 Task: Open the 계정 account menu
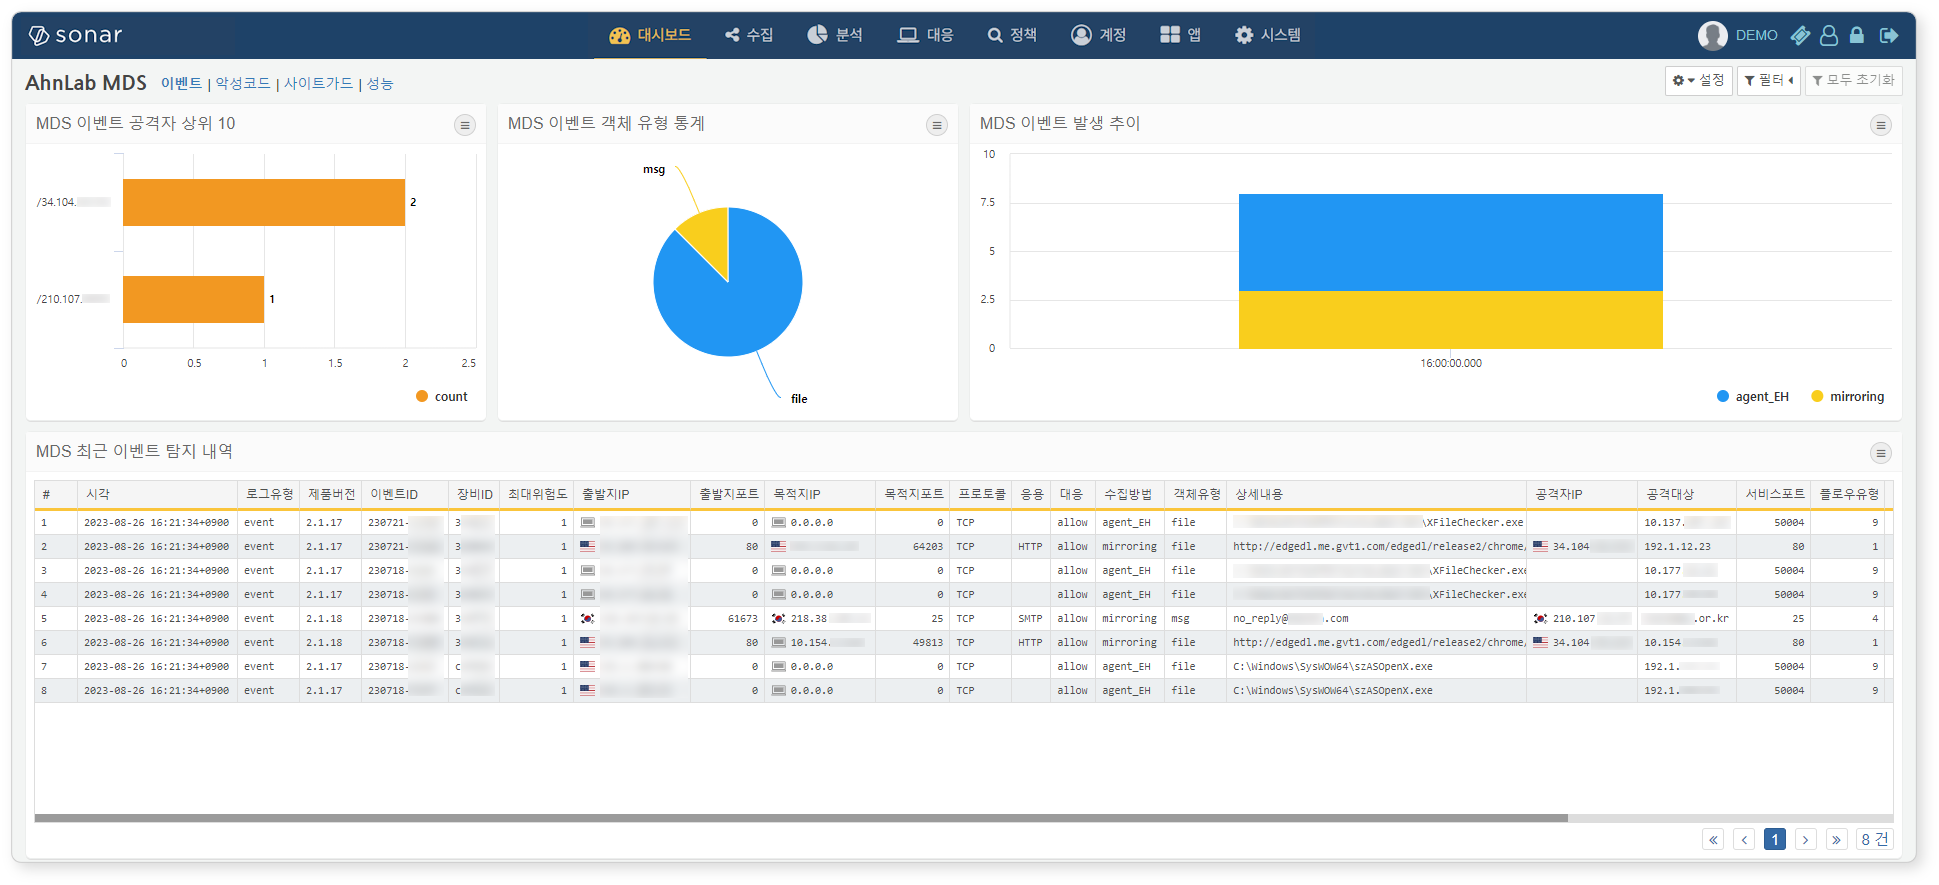pyautogui.click(x=1099, y=35)
